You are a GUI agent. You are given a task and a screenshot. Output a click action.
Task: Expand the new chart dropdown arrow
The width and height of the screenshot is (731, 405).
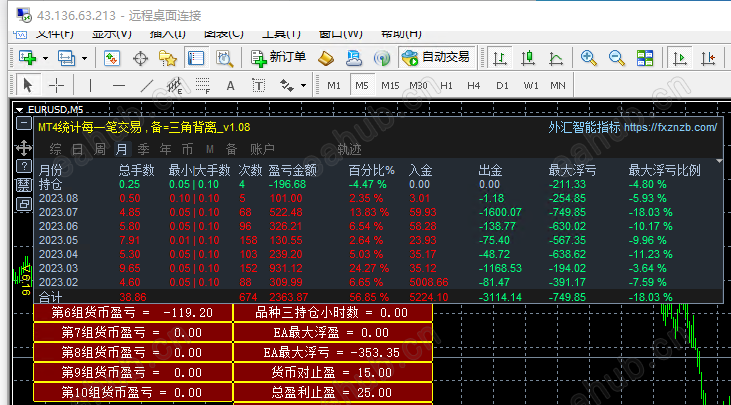pos(45,59)
